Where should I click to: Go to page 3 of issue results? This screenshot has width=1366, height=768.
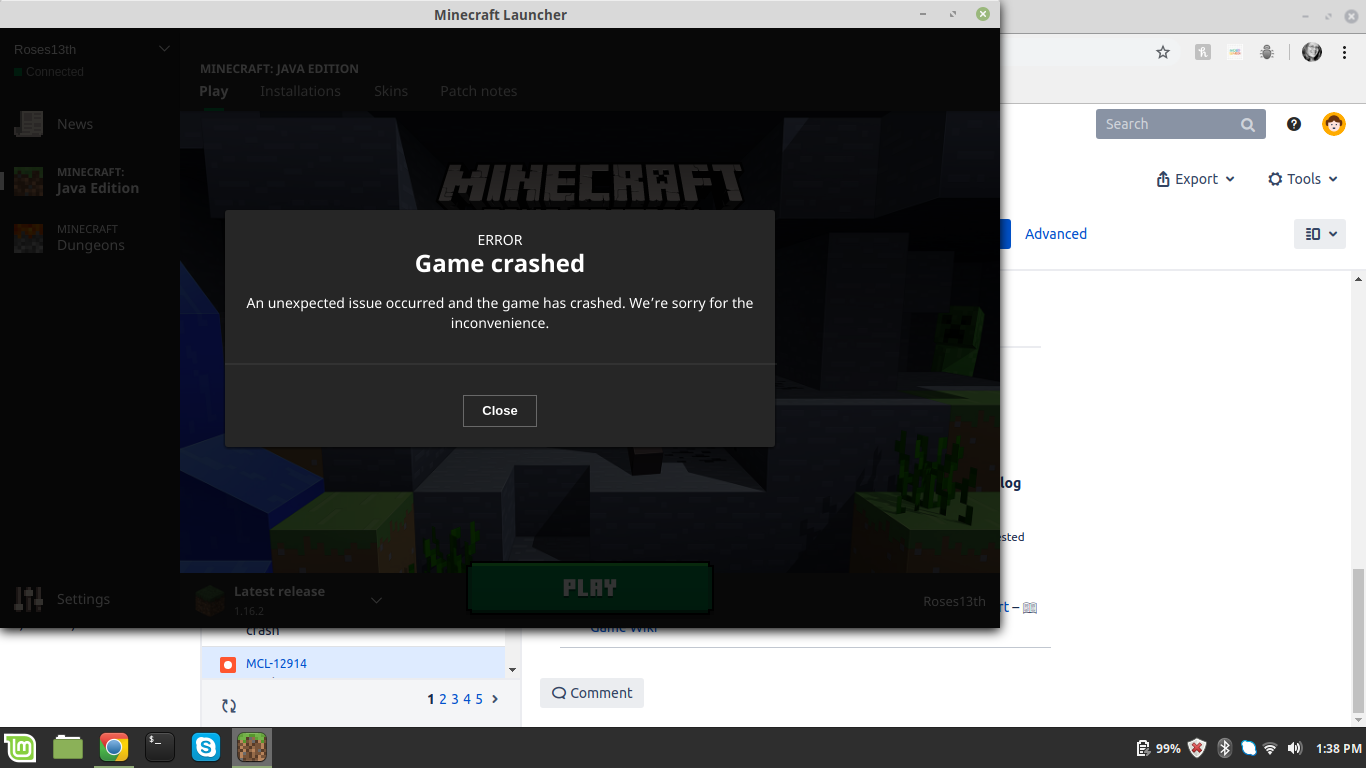click(455, 699)
